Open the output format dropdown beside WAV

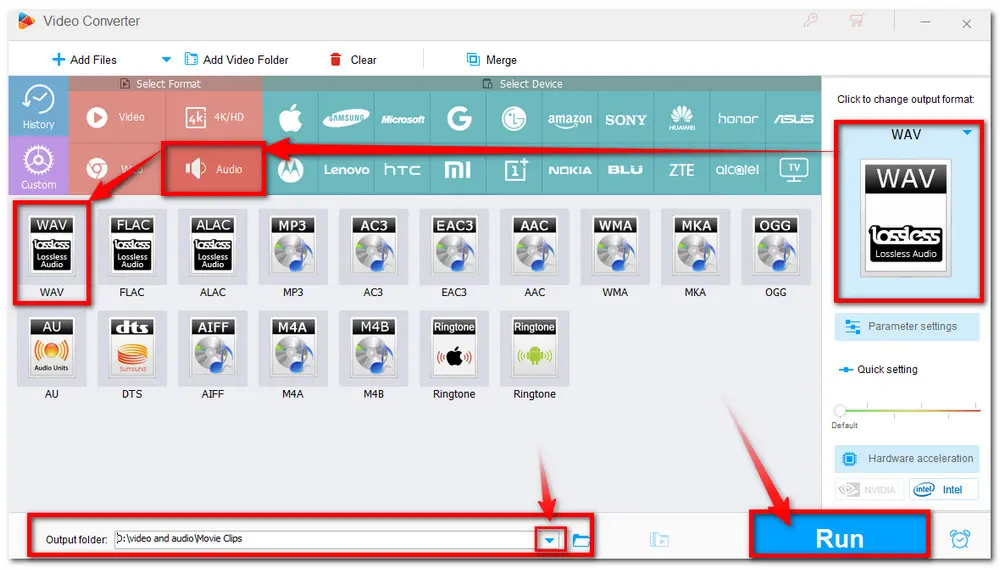tap(967, 133)
